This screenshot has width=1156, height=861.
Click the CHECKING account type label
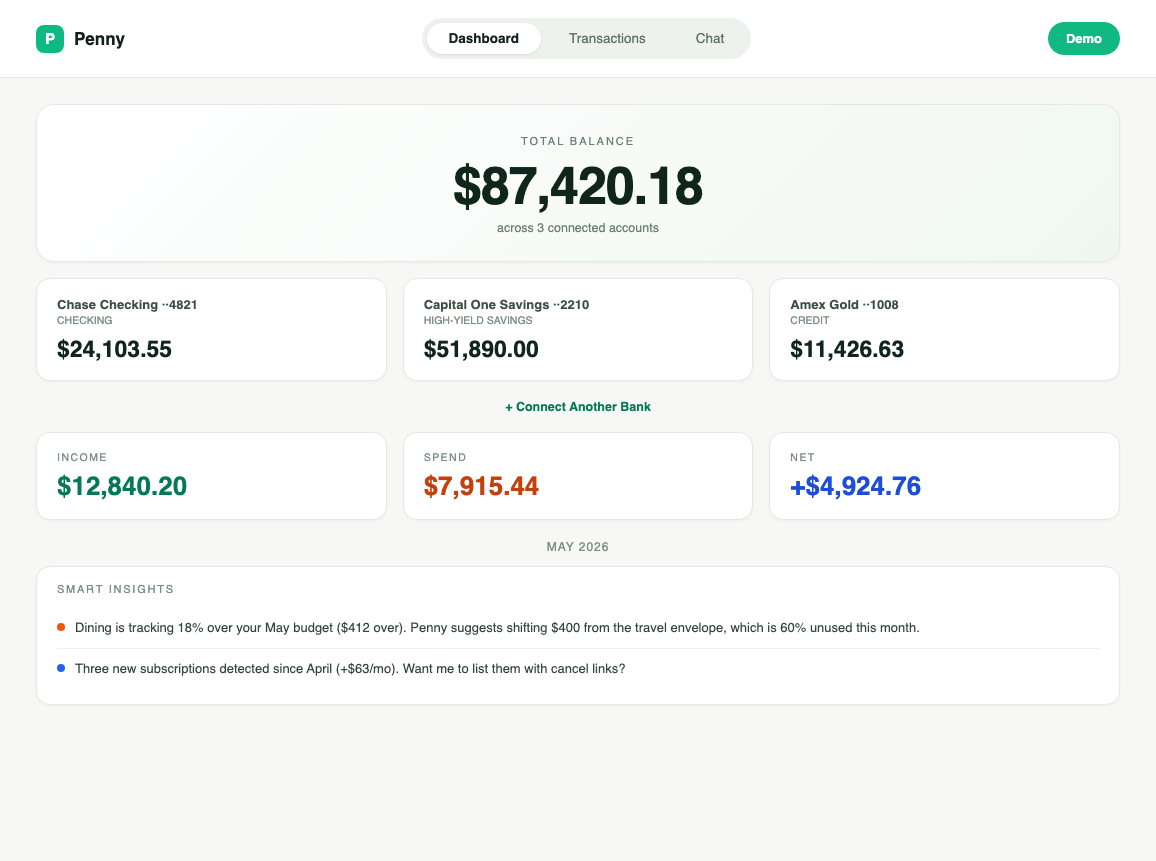(x=85, y=320)
